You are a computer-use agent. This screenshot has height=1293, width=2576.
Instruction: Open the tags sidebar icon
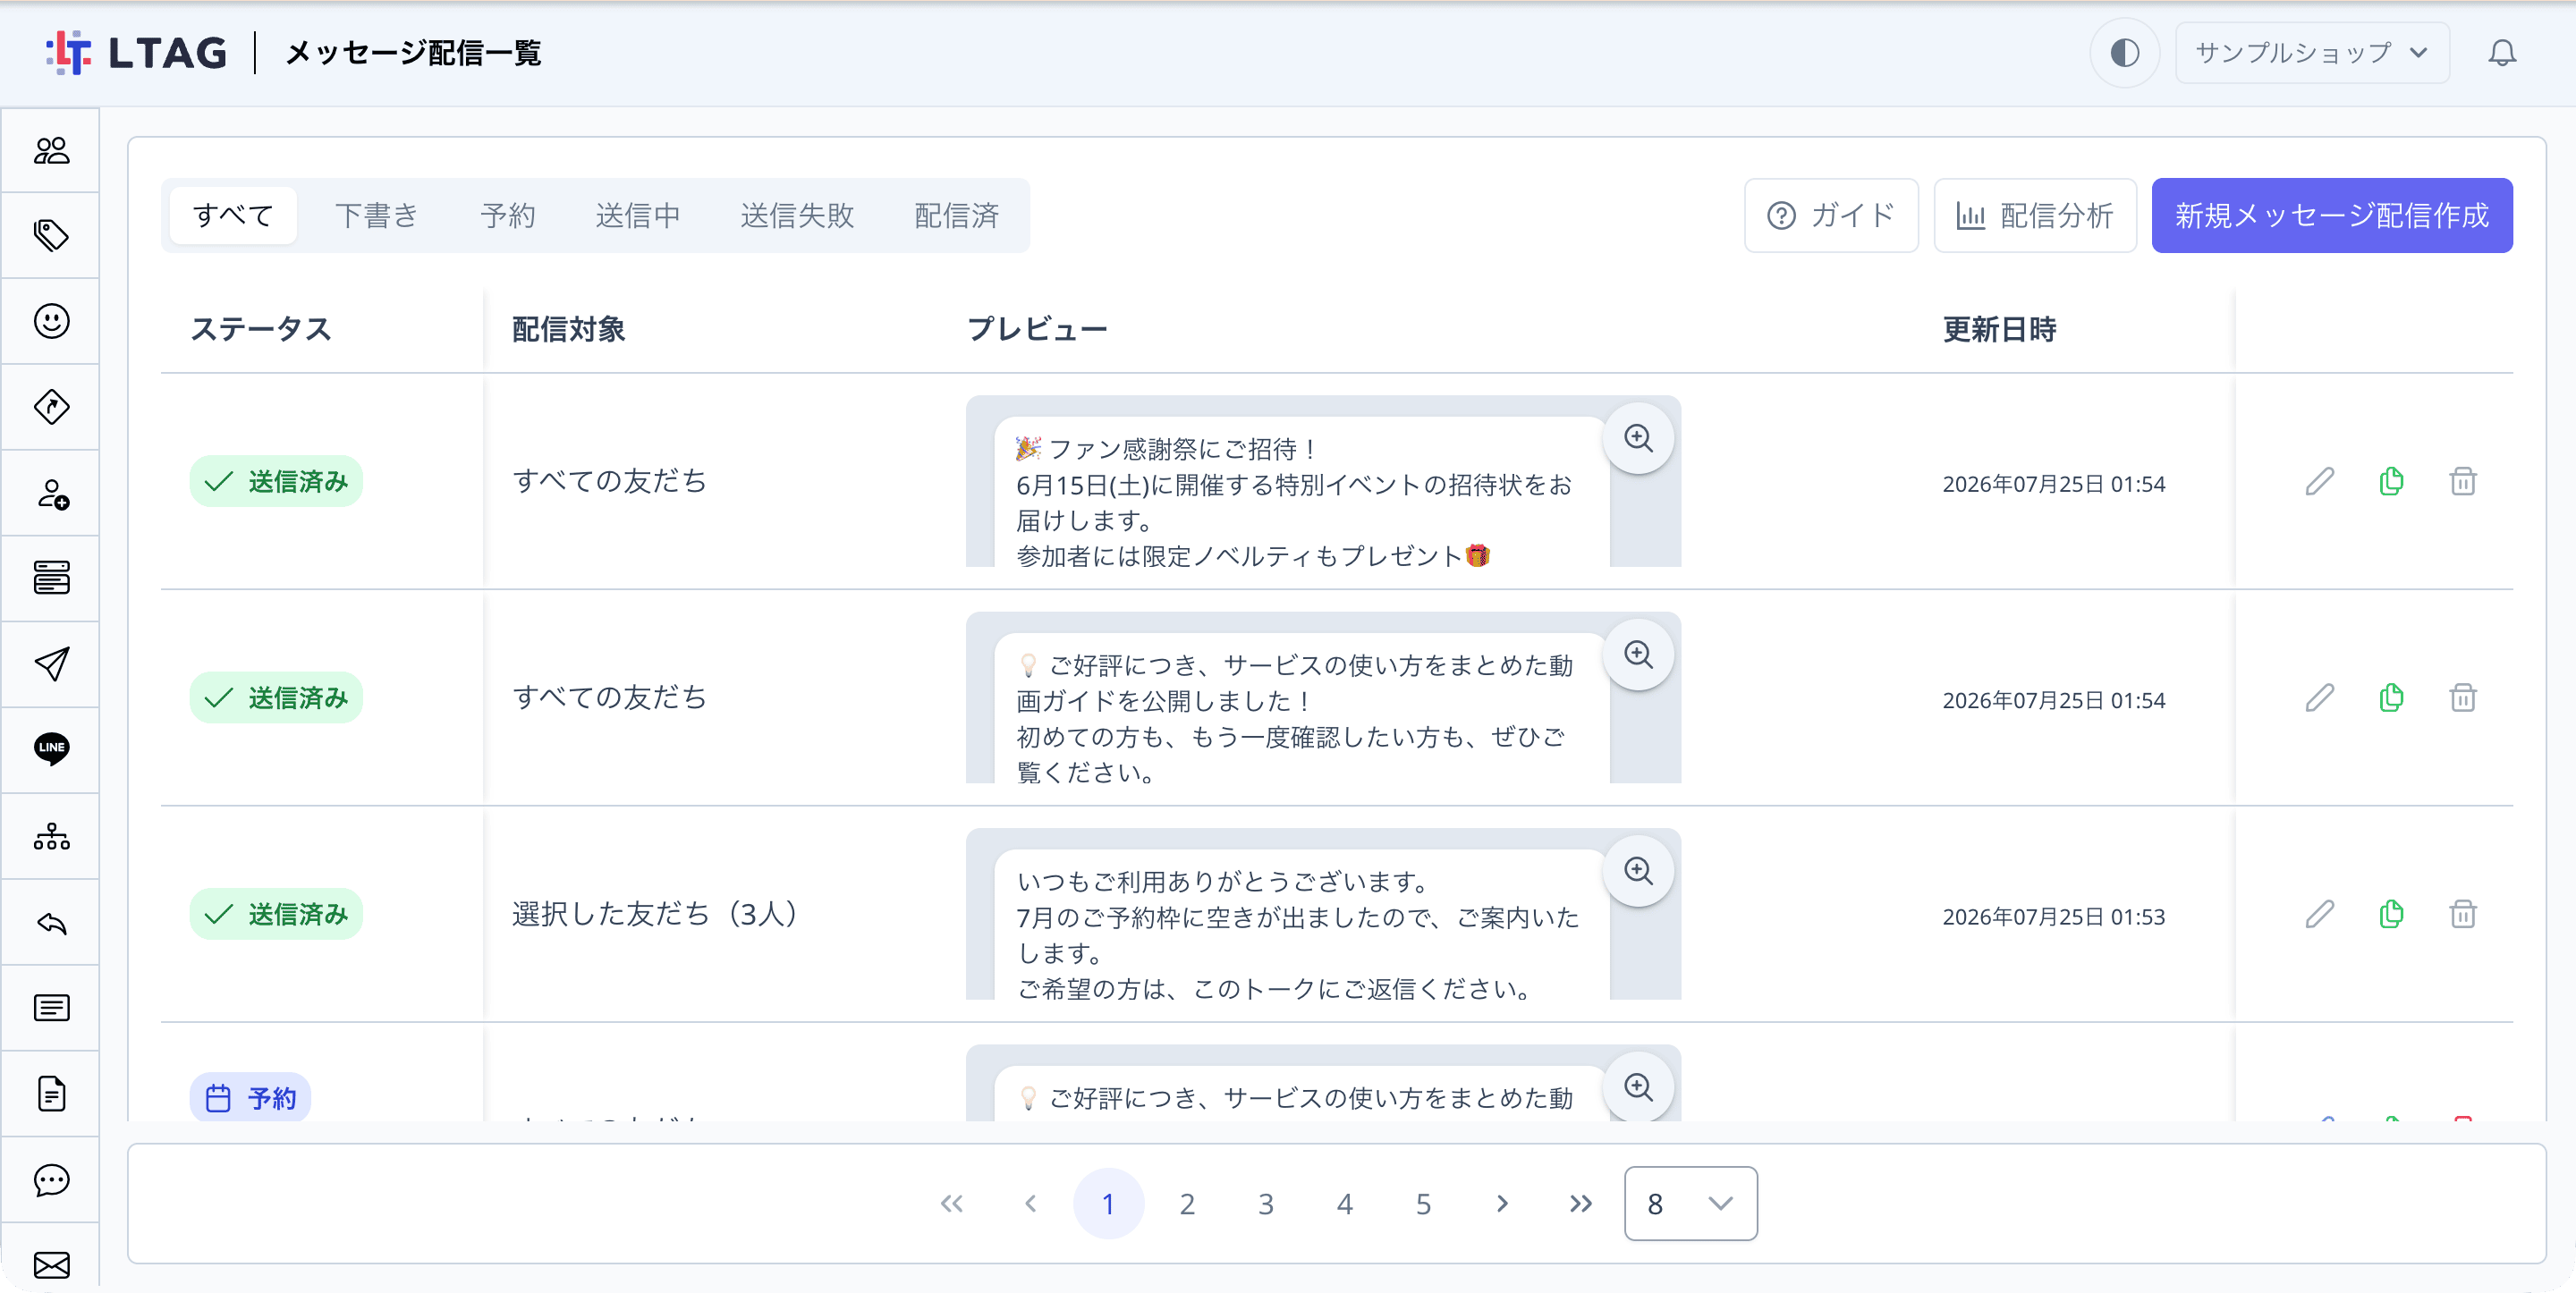pyautogui.click(x=51, y=236)
